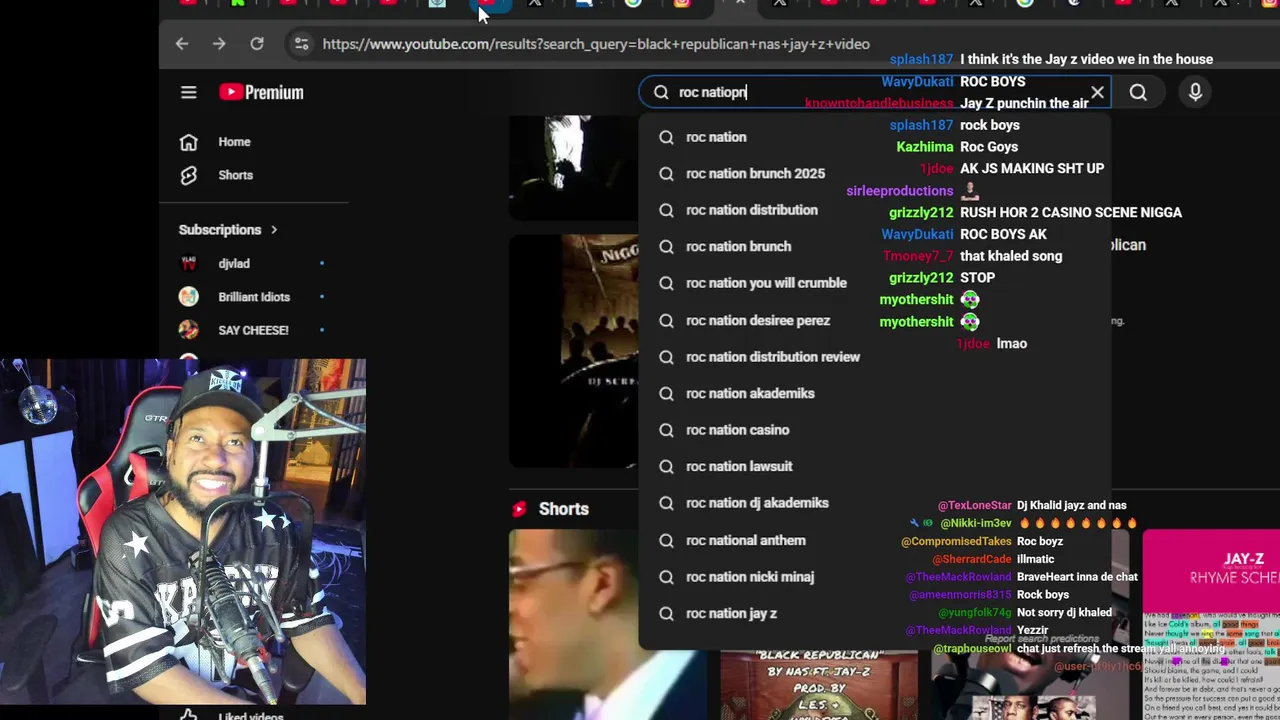Screen dimensions: 1280x720
Task: Open the YouTube hamburger guide menu
Action: tap(189, 92)
